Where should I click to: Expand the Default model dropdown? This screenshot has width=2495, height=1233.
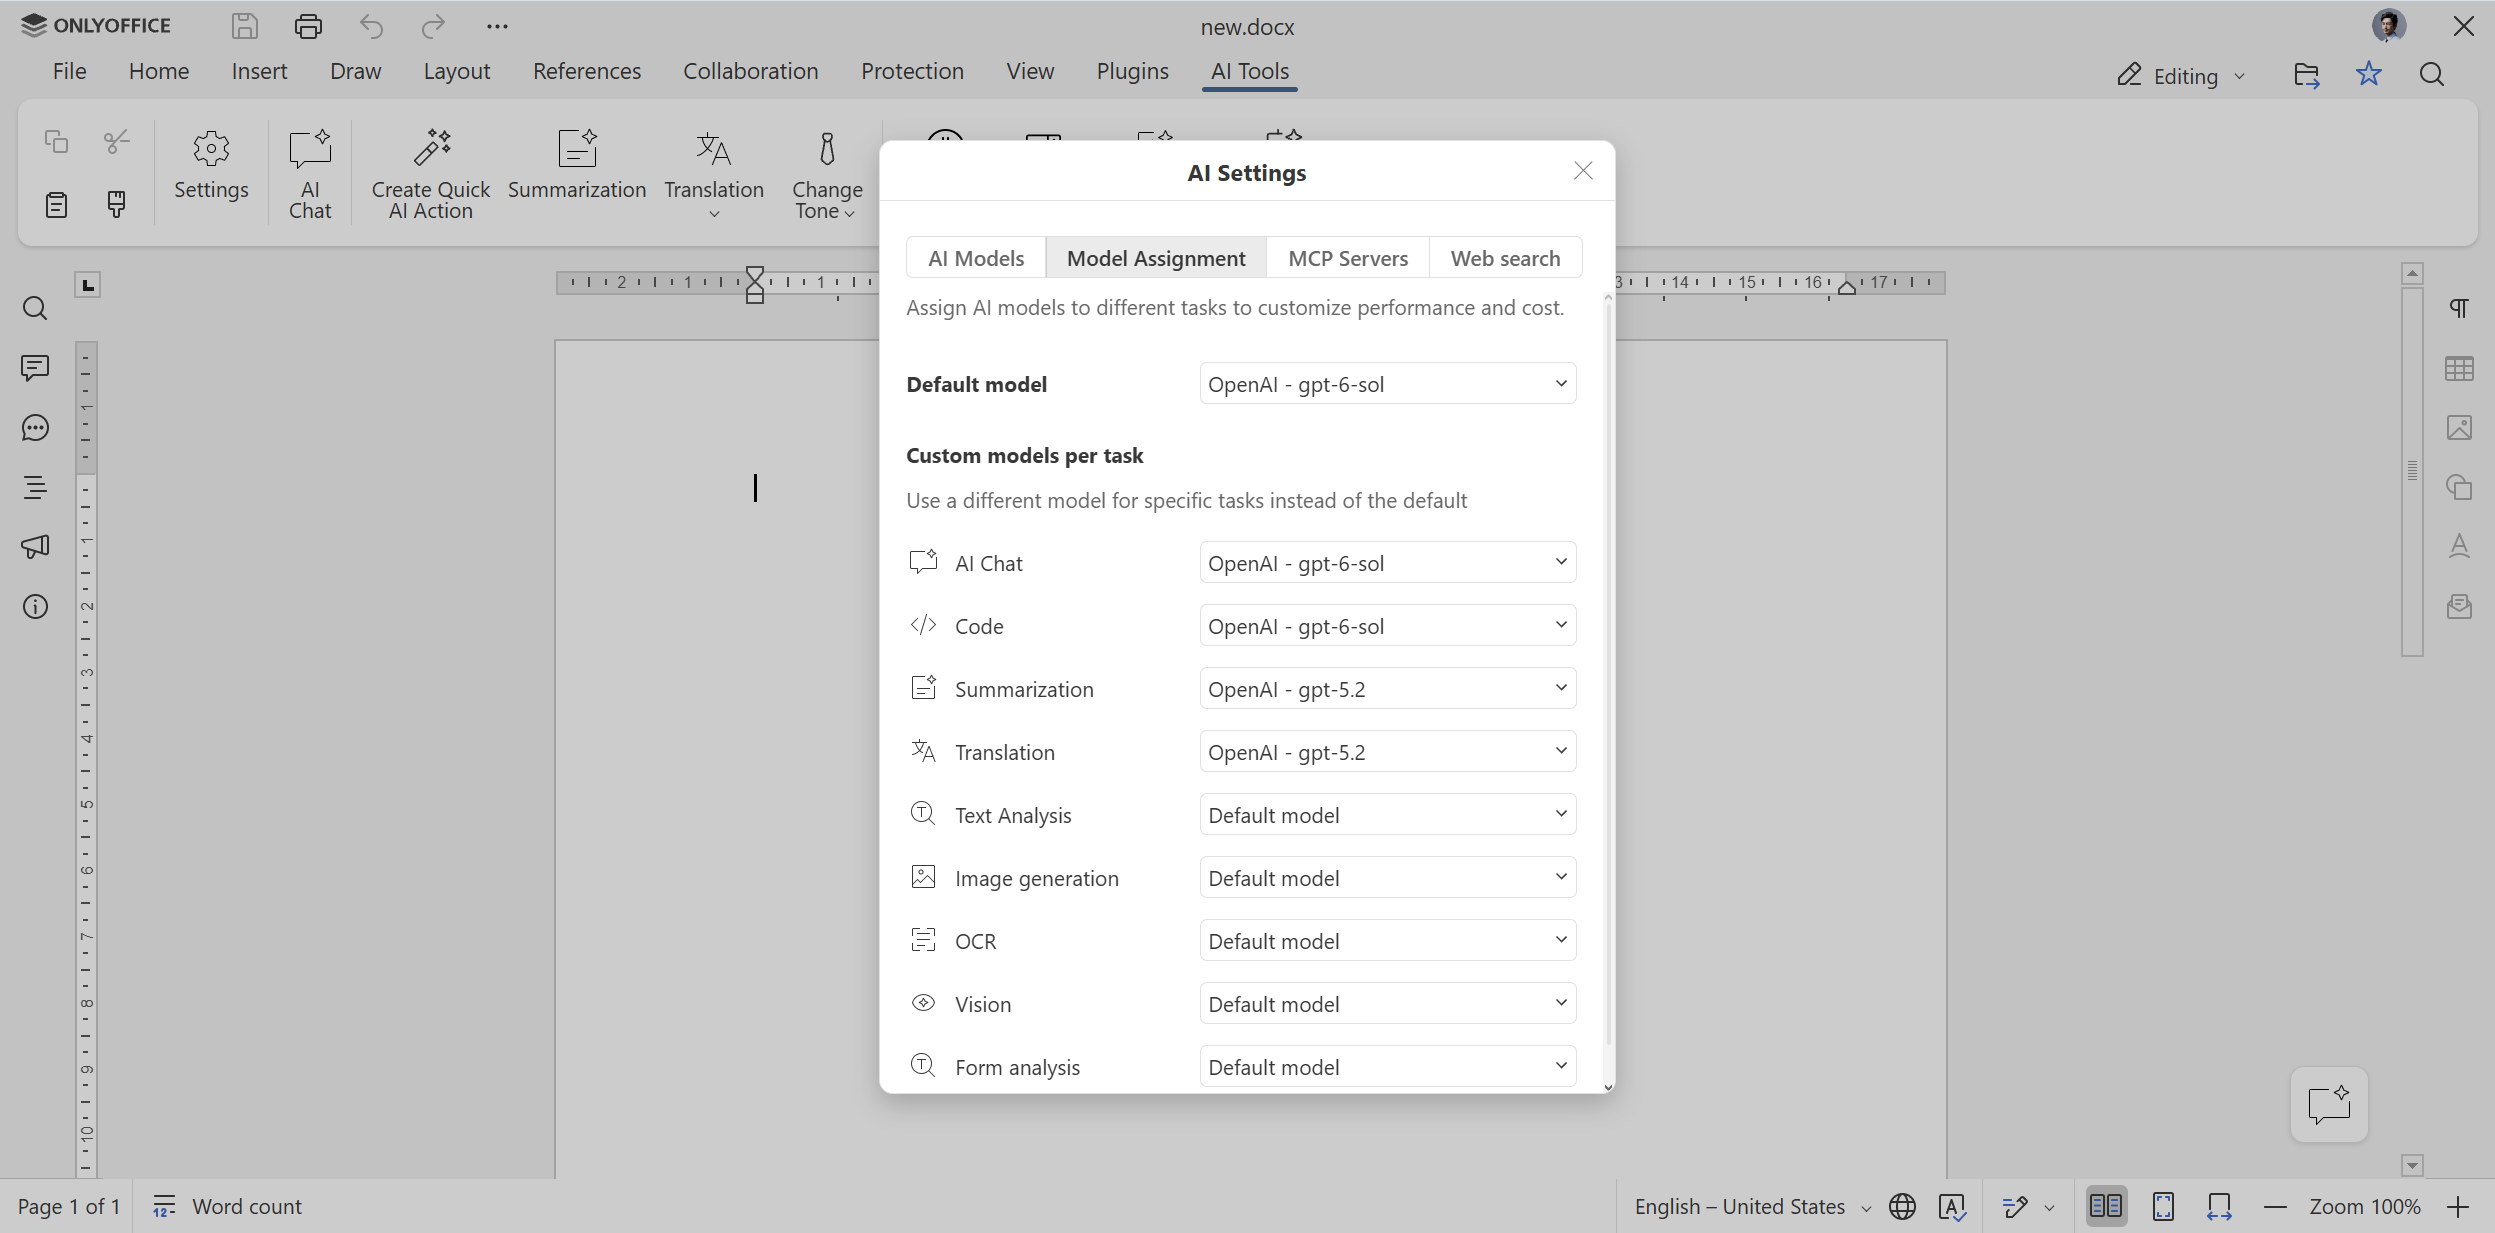click(x=1387, y=384)
